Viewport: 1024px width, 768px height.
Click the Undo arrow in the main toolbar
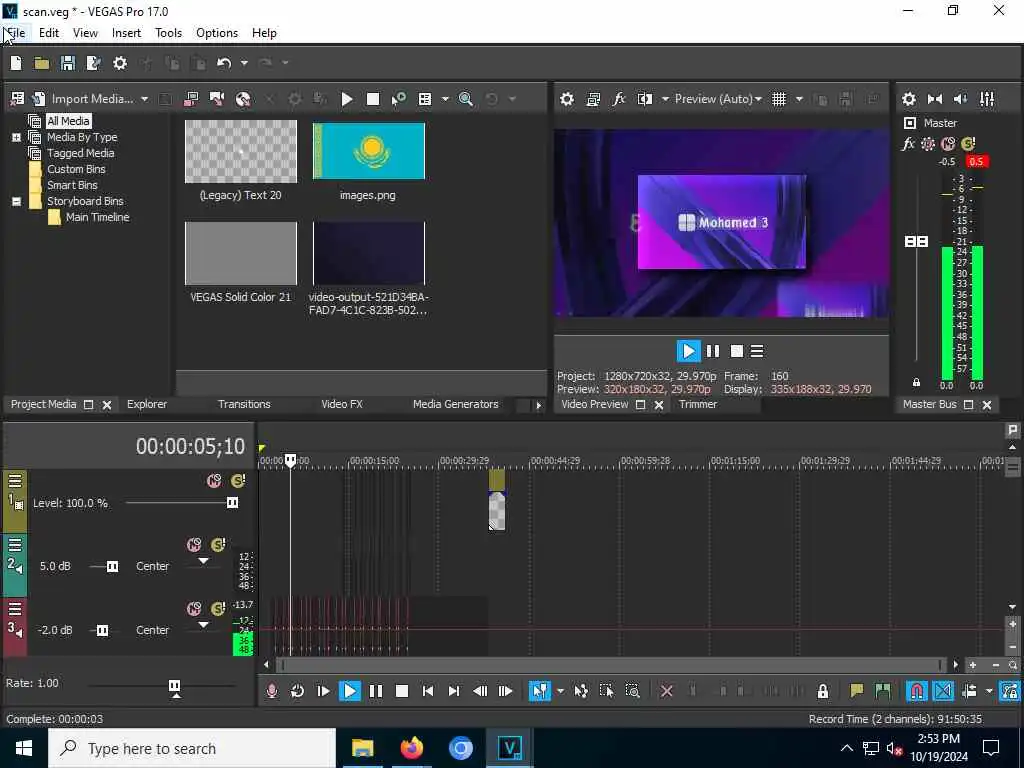coord(224,63)
